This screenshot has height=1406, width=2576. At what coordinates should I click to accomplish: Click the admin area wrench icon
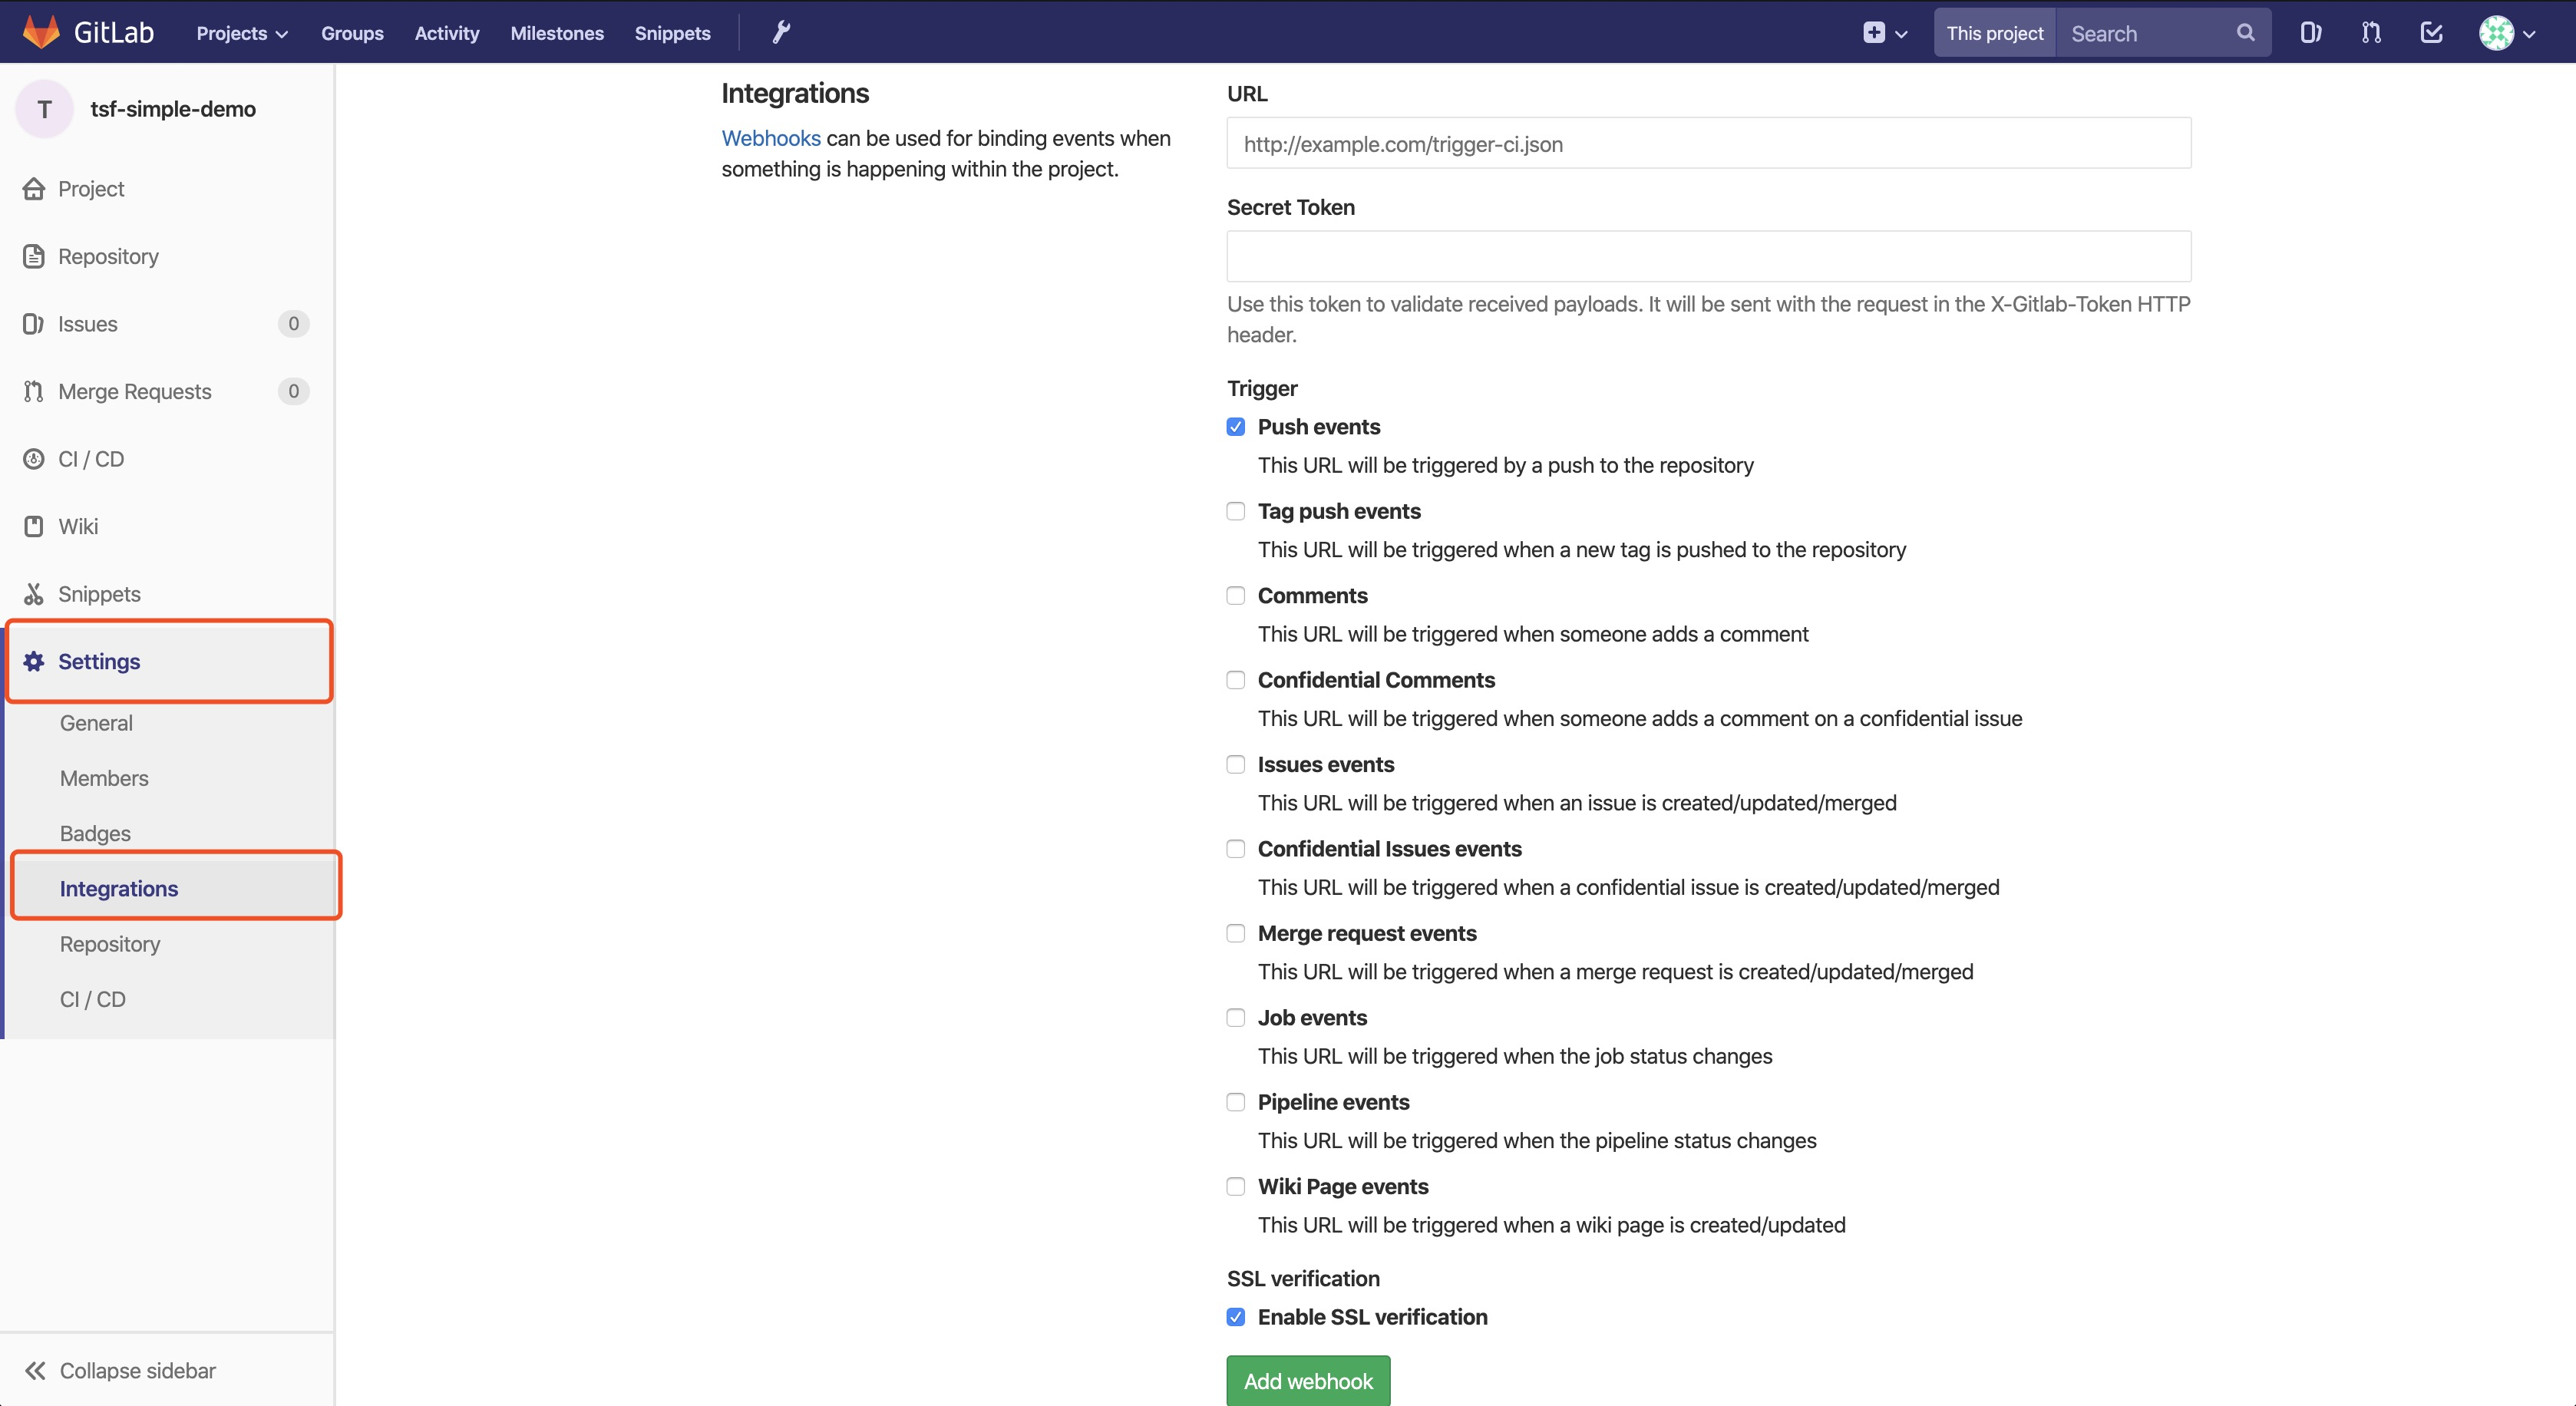point(781,32)
